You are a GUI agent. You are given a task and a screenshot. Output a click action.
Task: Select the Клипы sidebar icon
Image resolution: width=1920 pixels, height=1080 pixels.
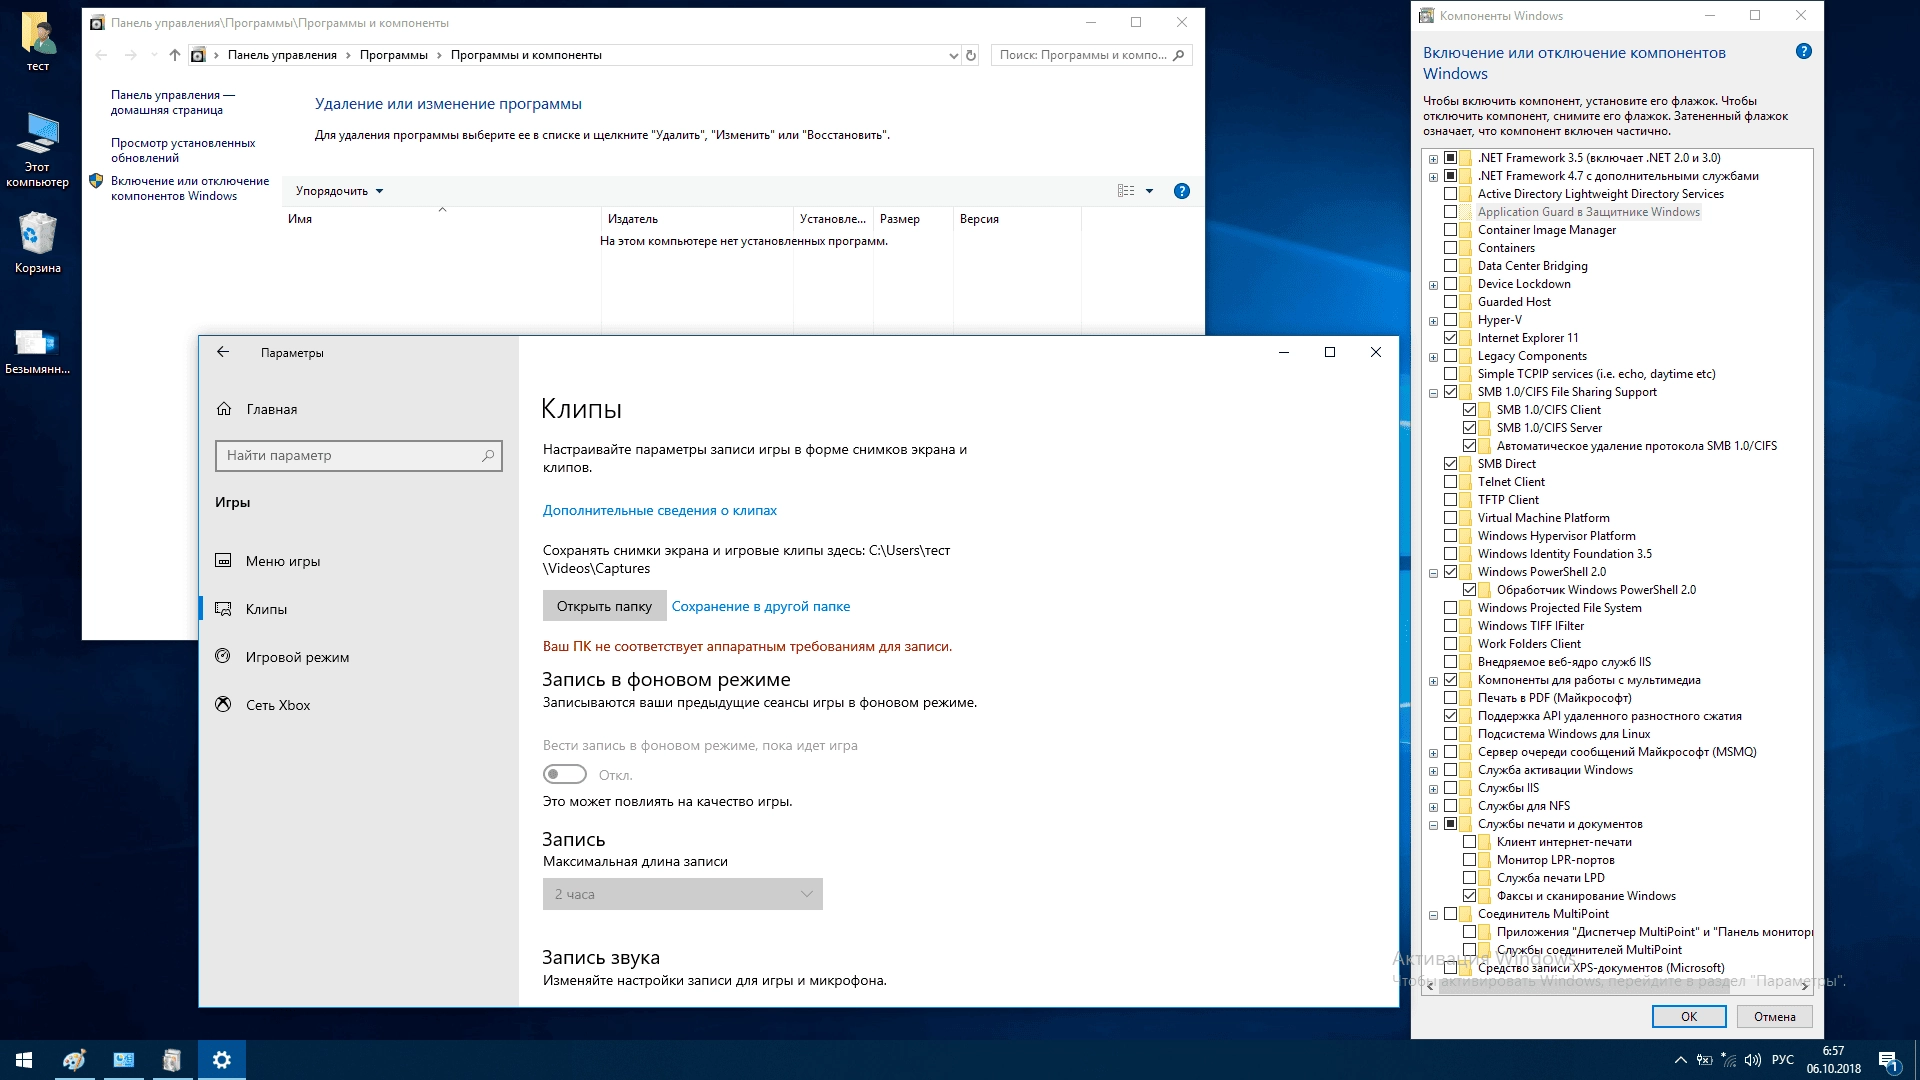point(224,609)
